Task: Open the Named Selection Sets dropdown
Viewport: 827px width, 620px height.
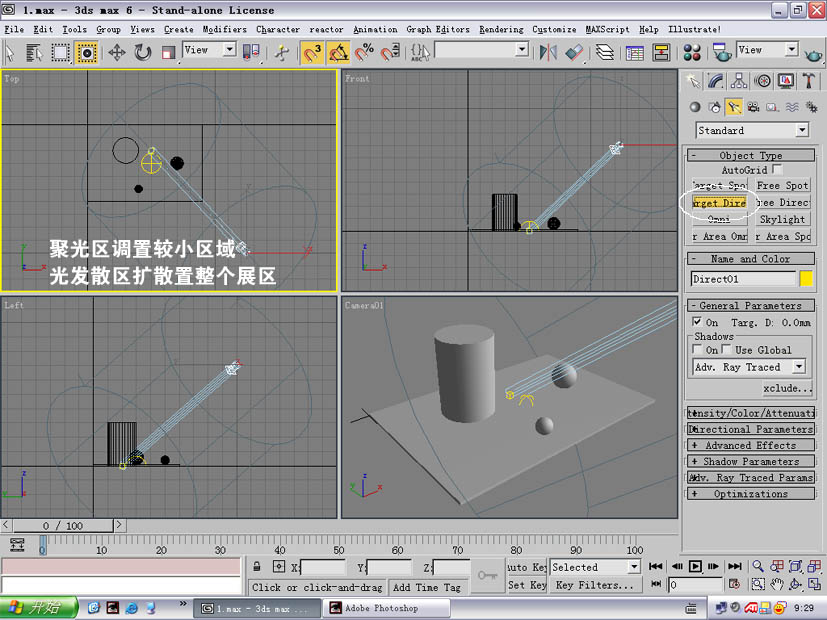Action: [x=482, y=50]
